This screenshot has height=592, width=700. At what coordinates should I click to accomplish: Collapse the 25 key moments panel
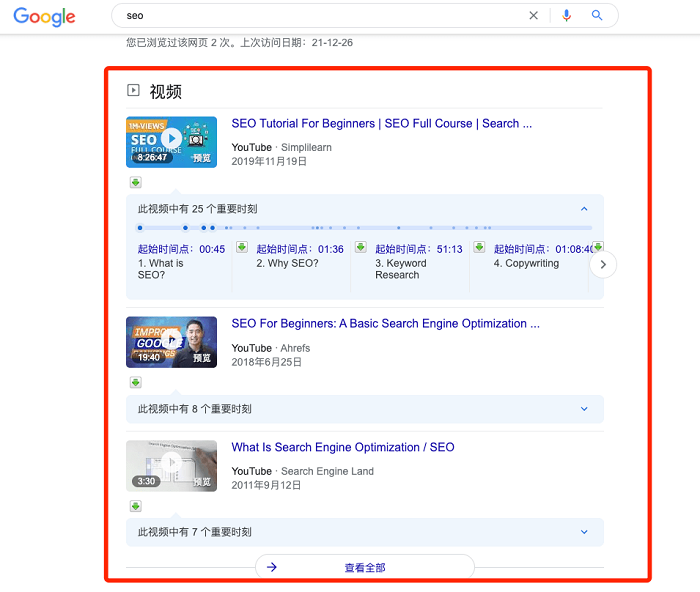coord(584,209)
